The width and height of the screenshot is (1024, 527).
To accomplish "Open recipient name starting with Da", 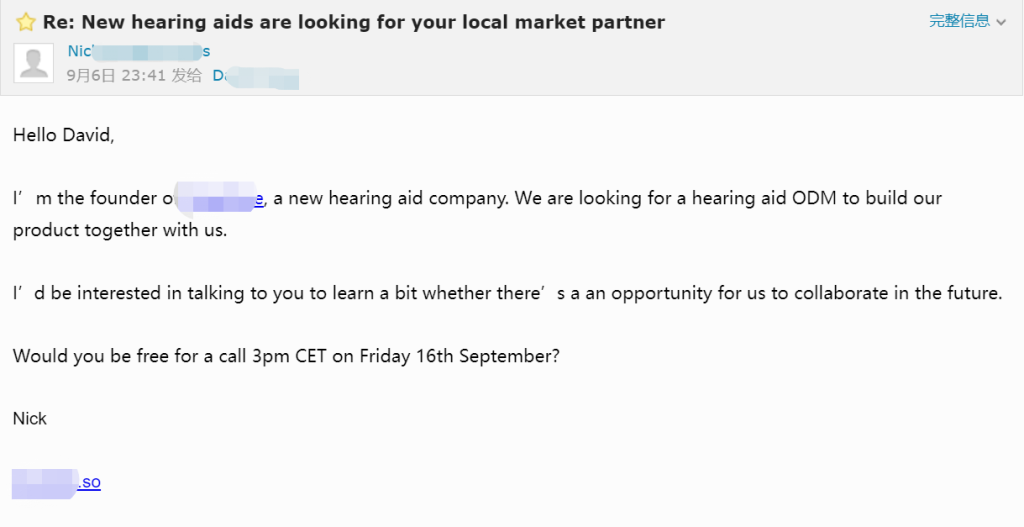I will [x=255, y=76].
